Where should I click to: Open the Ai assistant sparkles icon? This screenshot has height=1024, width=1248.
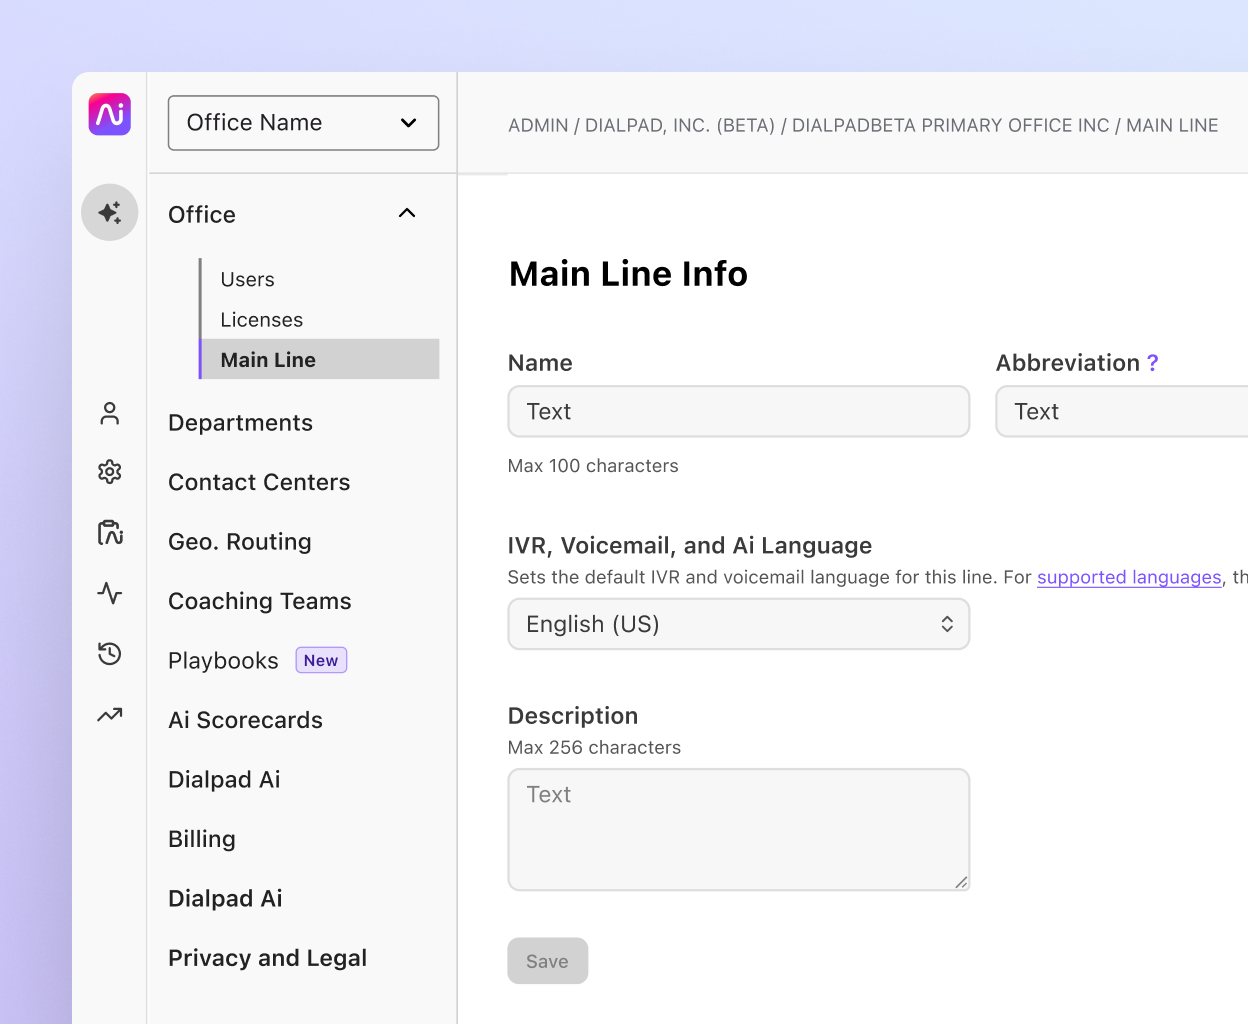[109, 212]
